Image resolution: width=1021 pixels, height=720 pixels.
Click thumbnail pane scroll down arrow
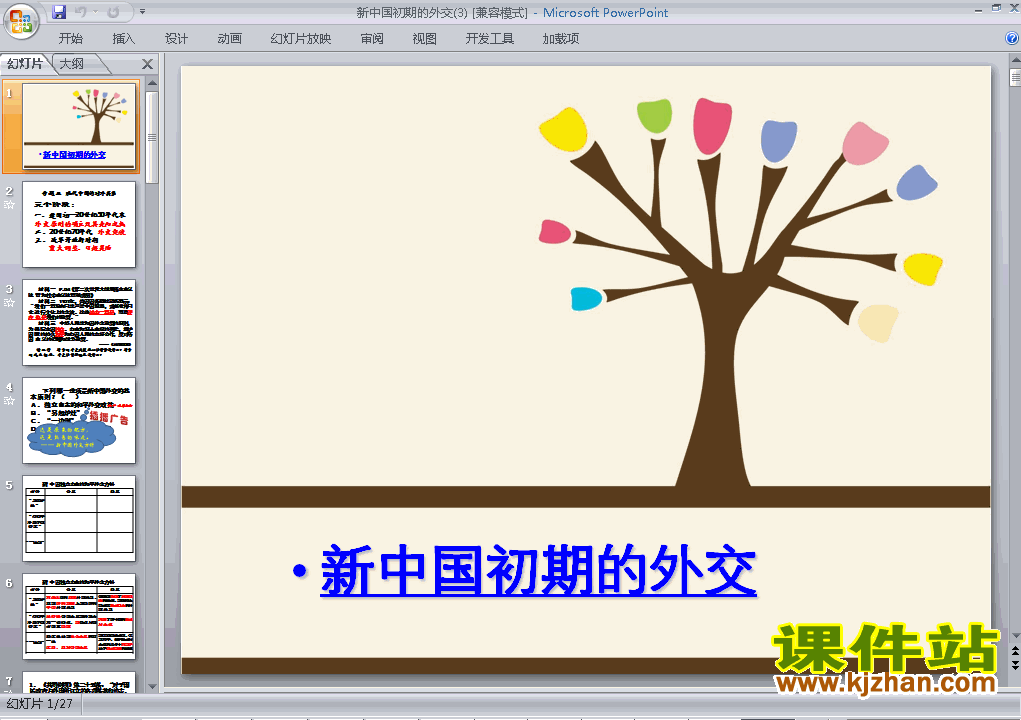152,686
